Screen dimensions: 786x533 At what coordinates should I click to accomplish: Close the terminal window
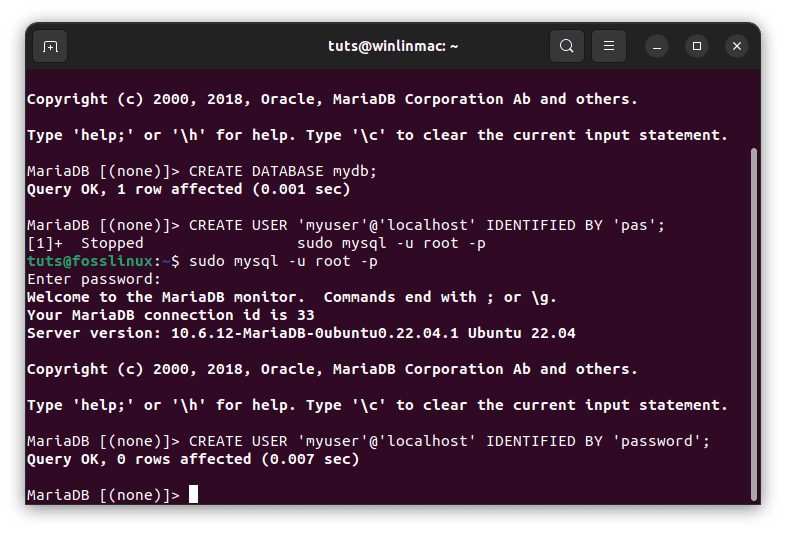[737, 46]
